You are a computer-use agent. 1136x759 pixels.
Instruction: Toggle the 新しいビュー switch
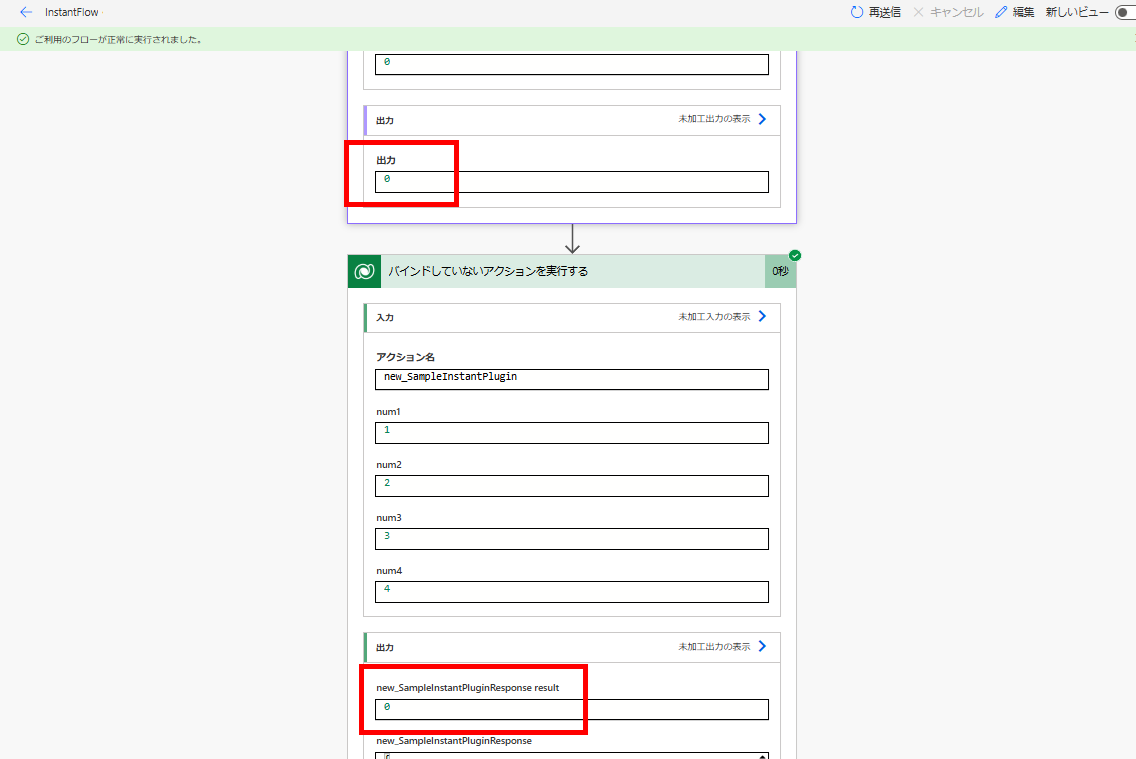[1125, 12]
